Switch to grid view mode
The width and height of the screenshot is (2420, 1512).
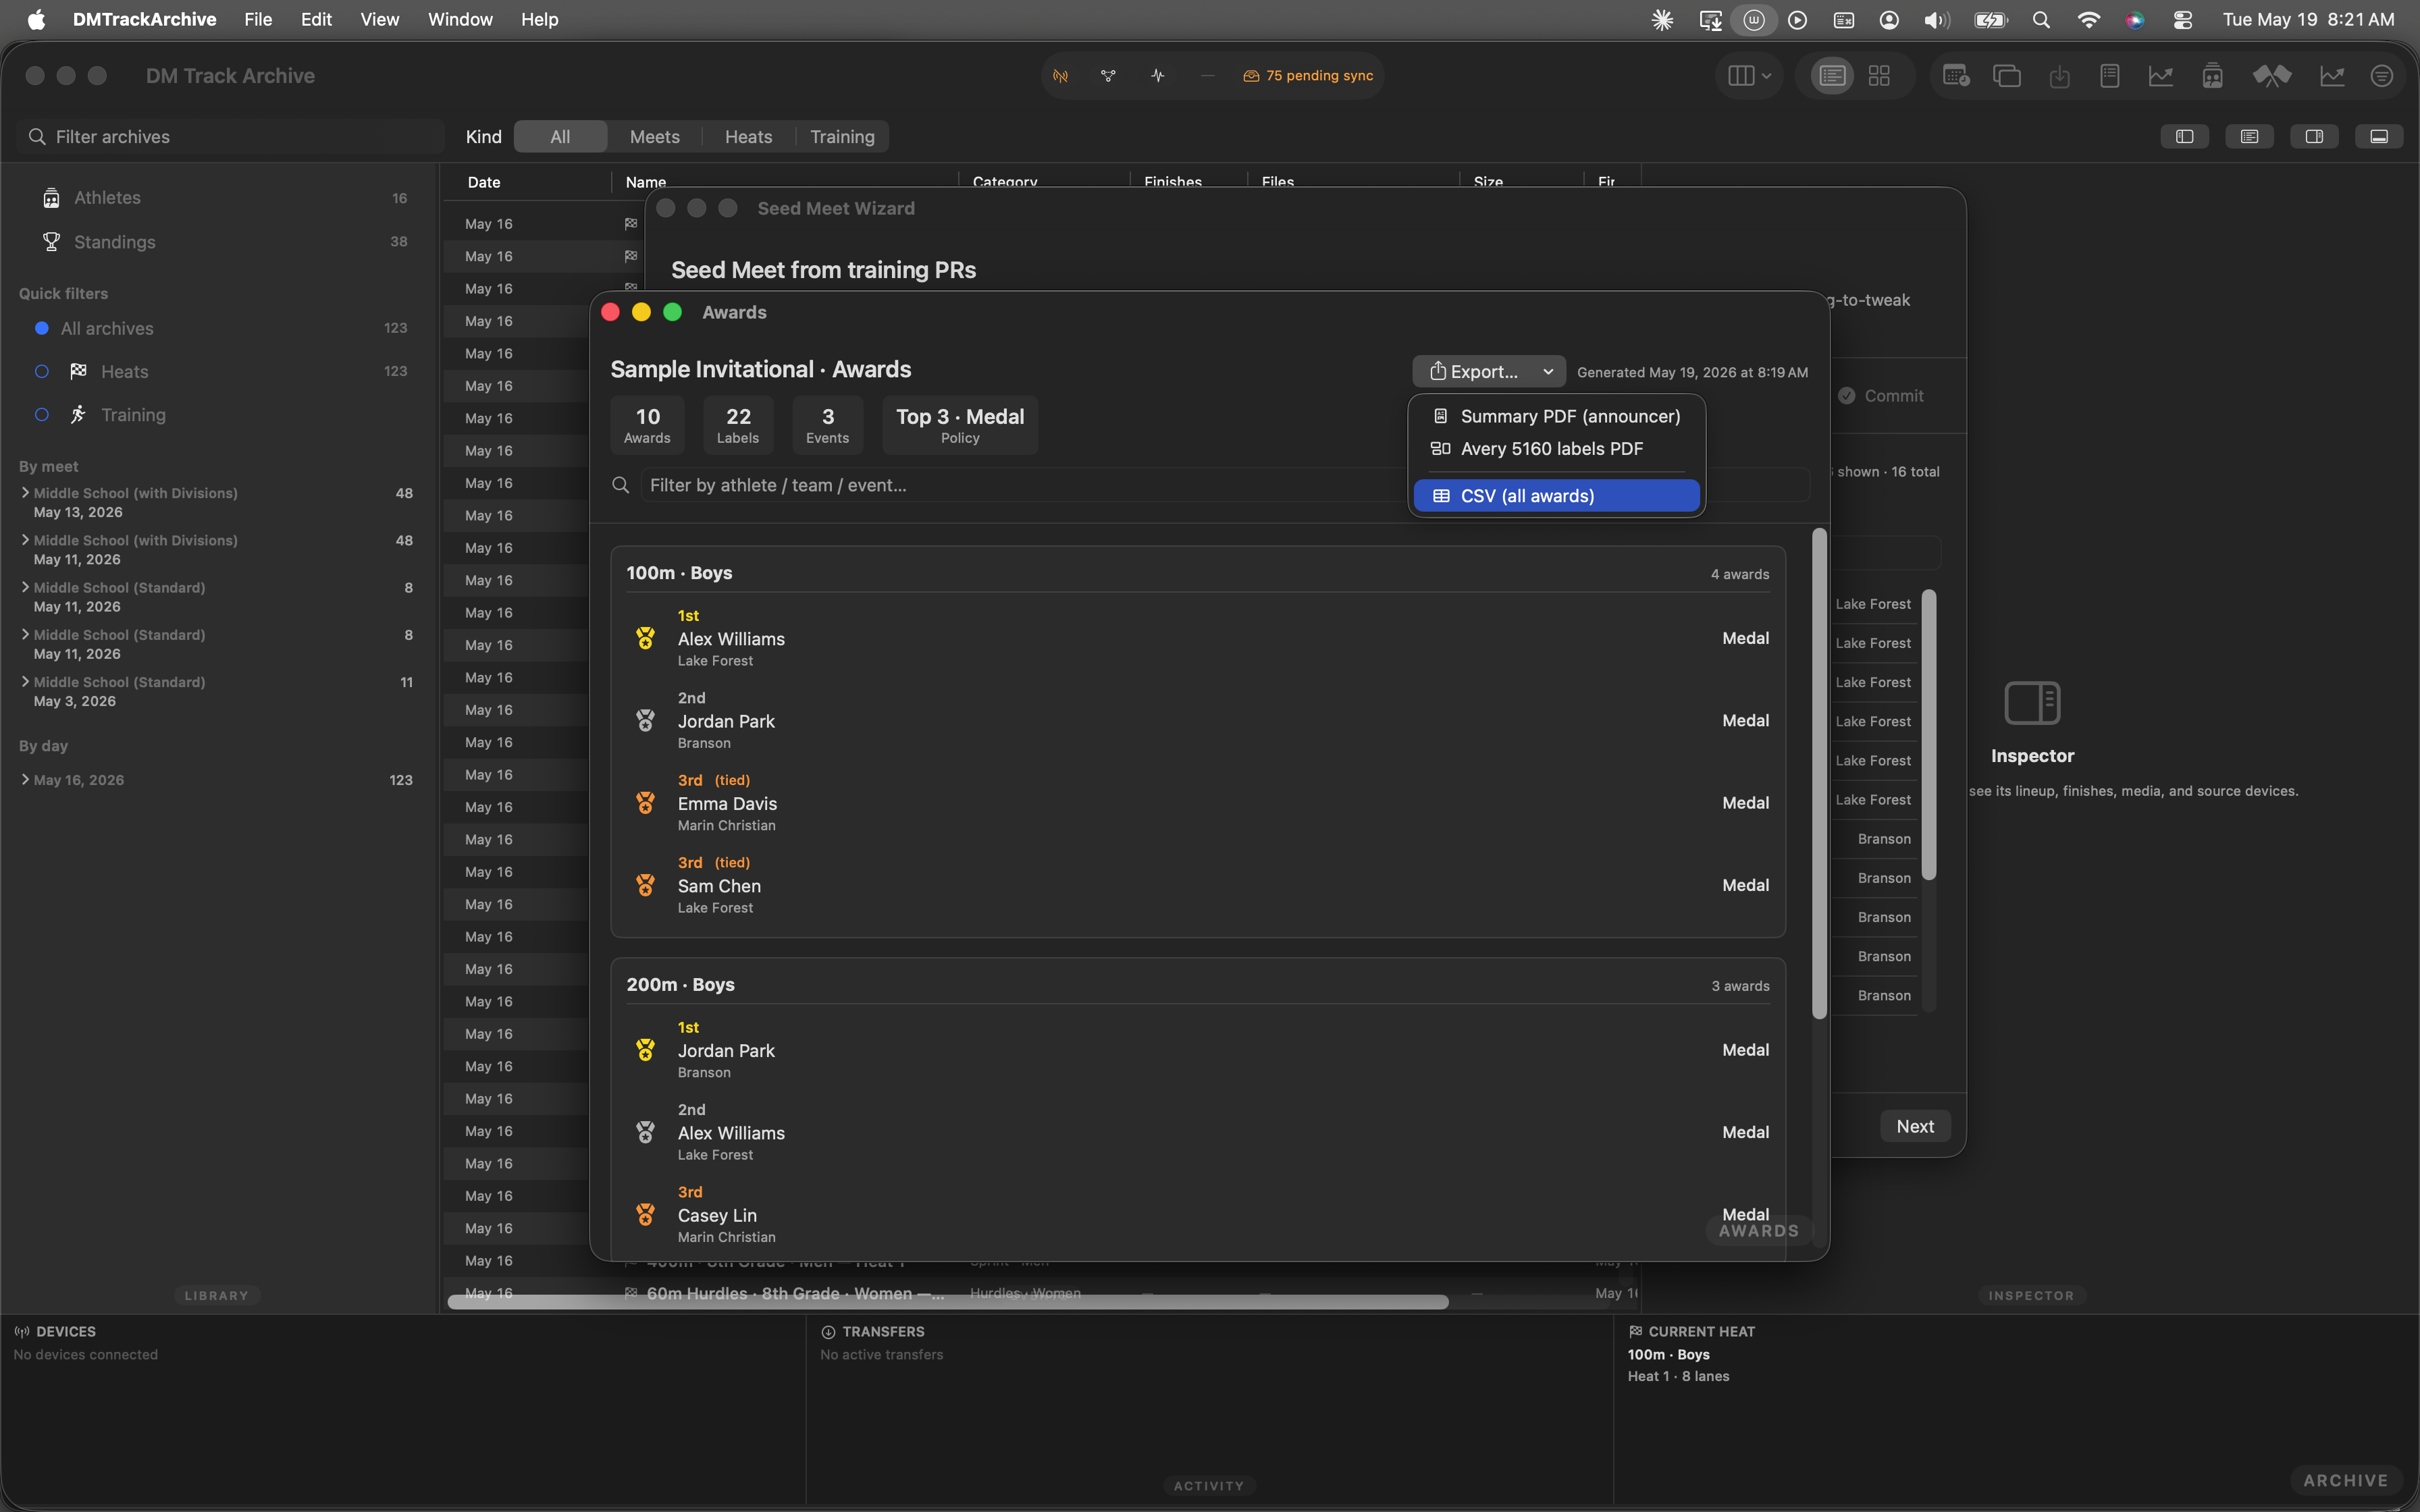point(1879,76)
